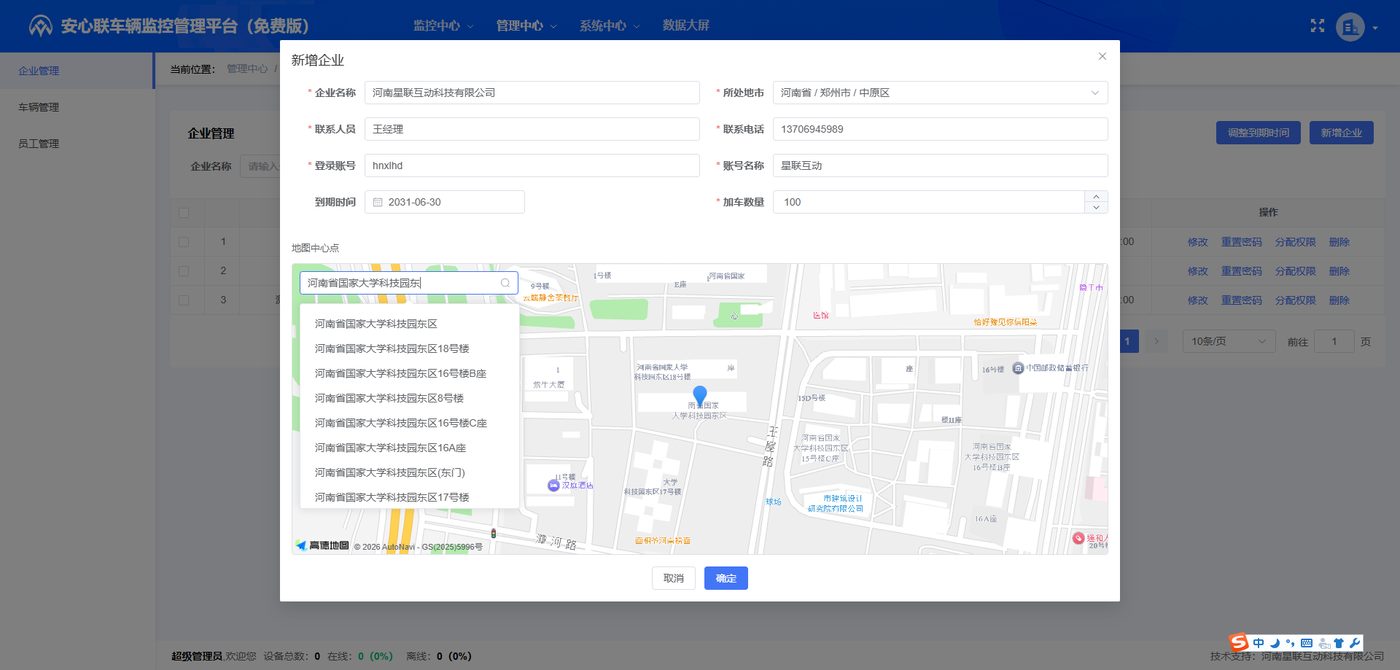Image resolution: width=1400 pixels, height=670 pixels.
Task: Toggle the 中 Chinese/English input mode
Action: click(1259, 642)
